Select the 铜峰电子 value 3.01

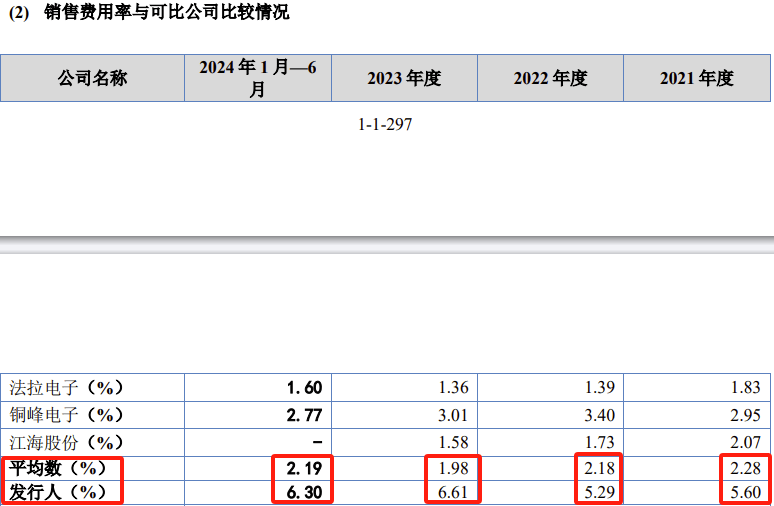point(451,414)
